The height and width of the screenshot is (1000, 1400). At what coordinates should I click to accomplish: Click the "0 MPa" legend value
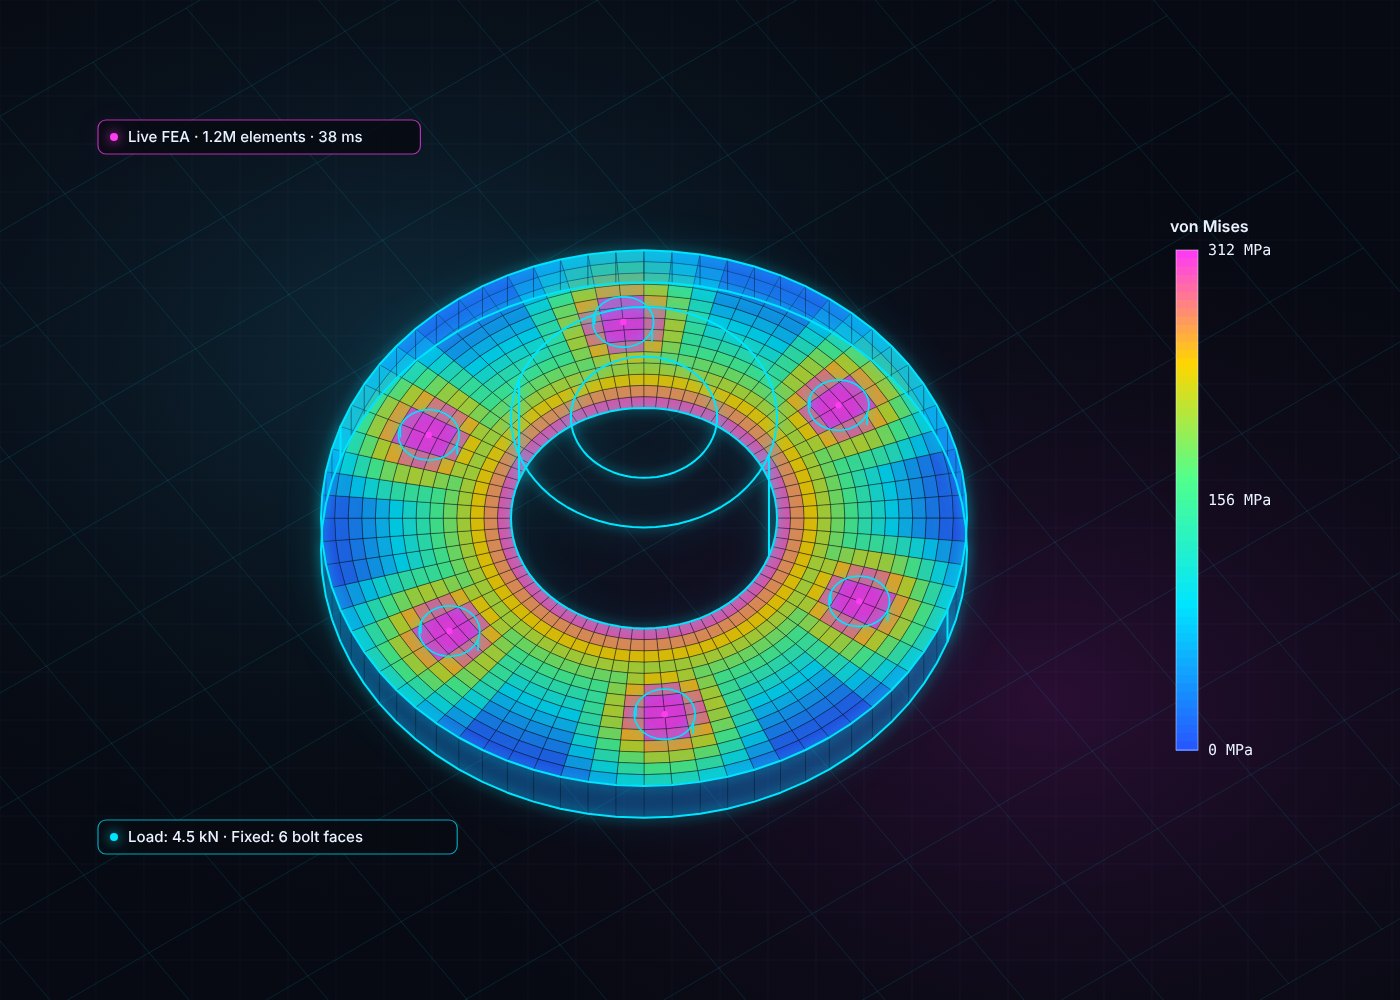tap(1230, 750)
